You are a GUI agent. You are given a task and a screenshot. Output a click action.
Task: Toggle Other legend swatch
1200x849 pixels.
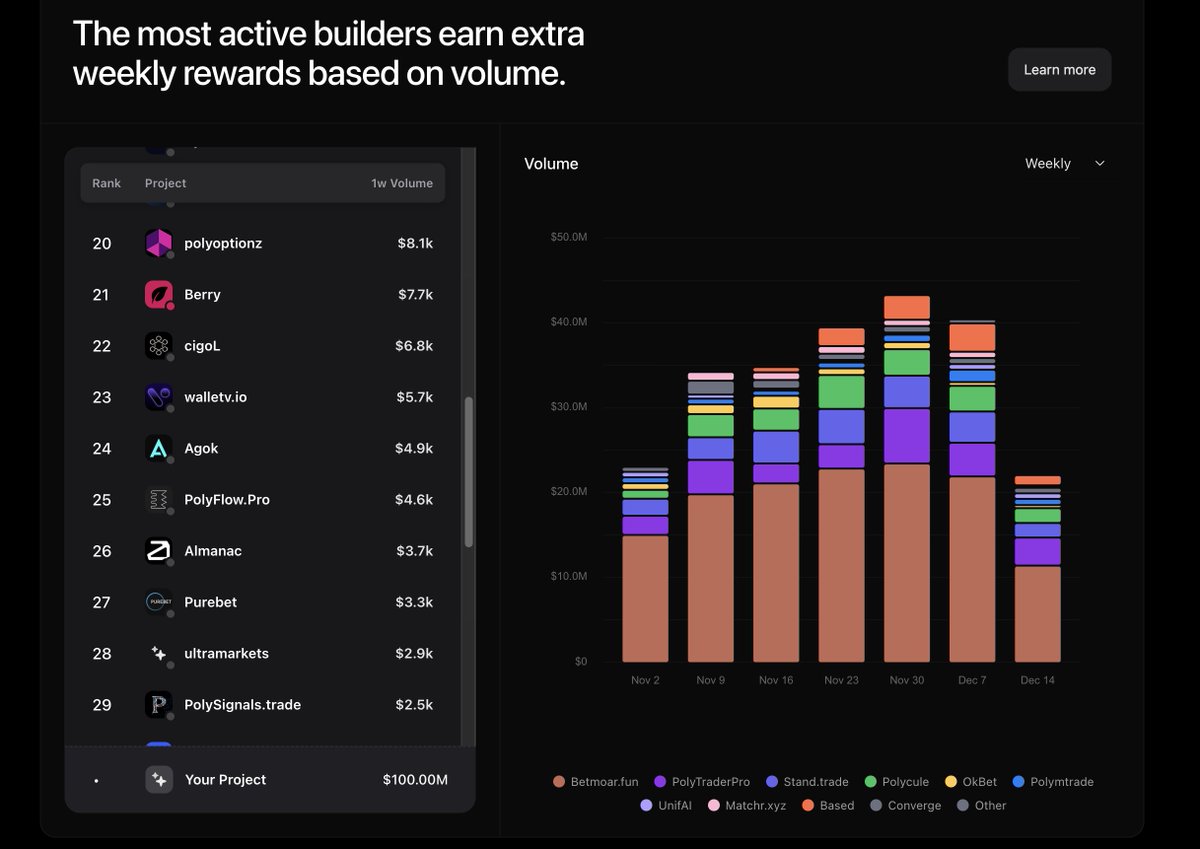coord(963,806)
